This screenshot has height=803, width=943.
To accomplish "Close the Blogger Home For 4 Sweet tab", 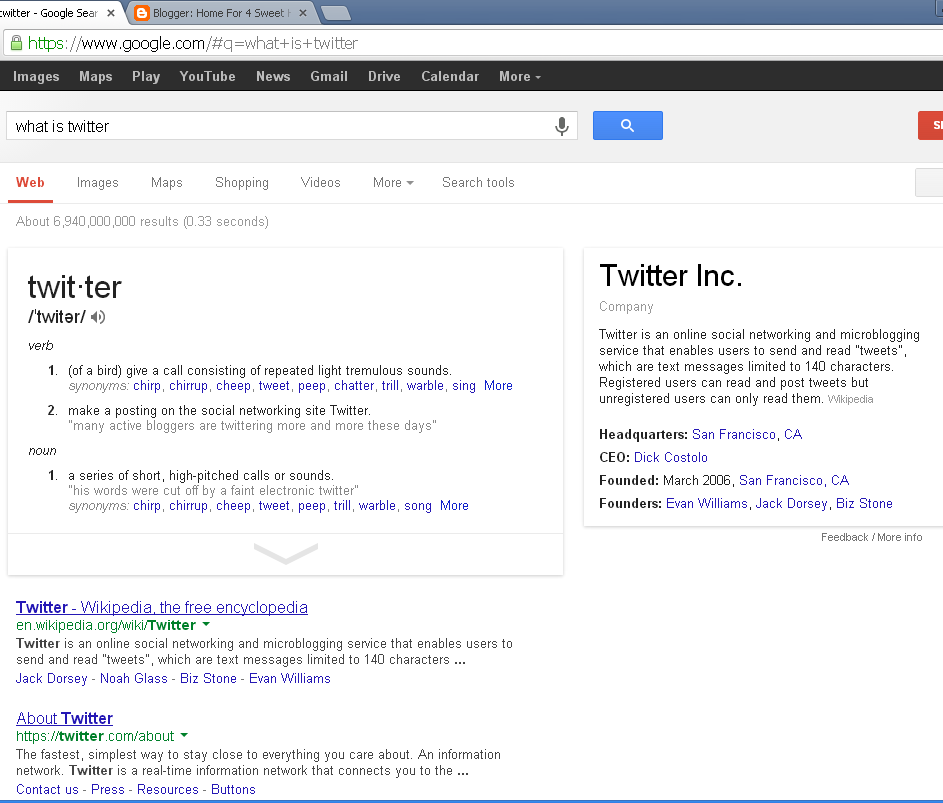I will tap(303, 13).
